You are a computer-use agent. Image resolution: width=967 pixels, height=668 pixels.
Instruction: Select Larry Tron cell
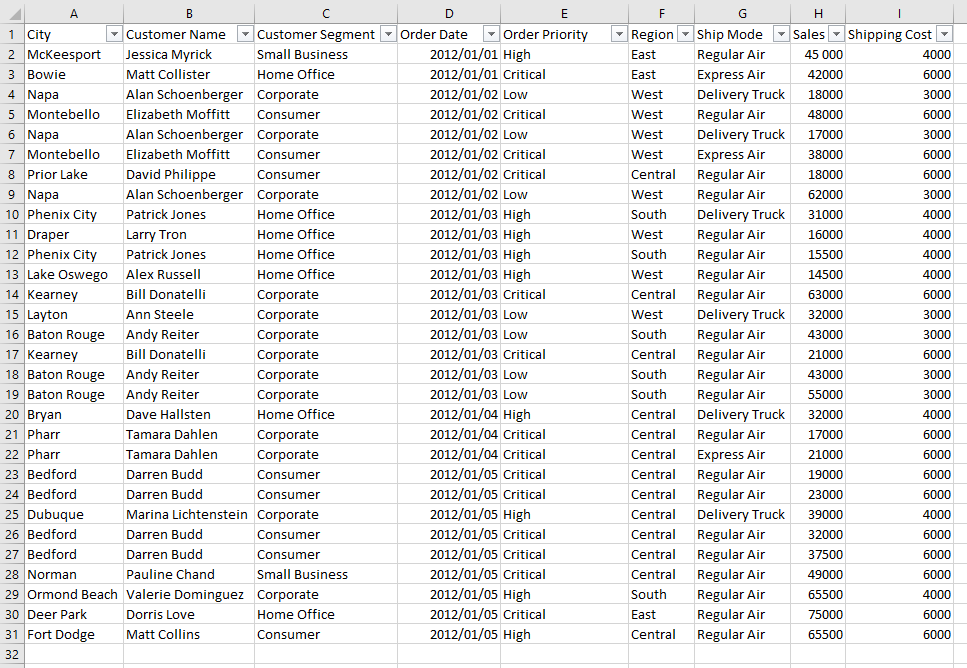tap(189, 234)
